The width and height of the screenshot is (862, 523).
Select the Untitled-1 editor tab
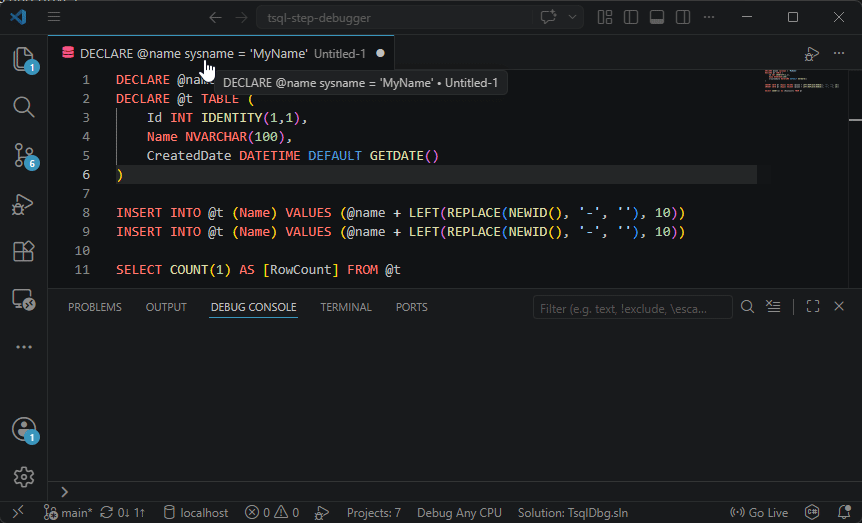click(222, 53)
